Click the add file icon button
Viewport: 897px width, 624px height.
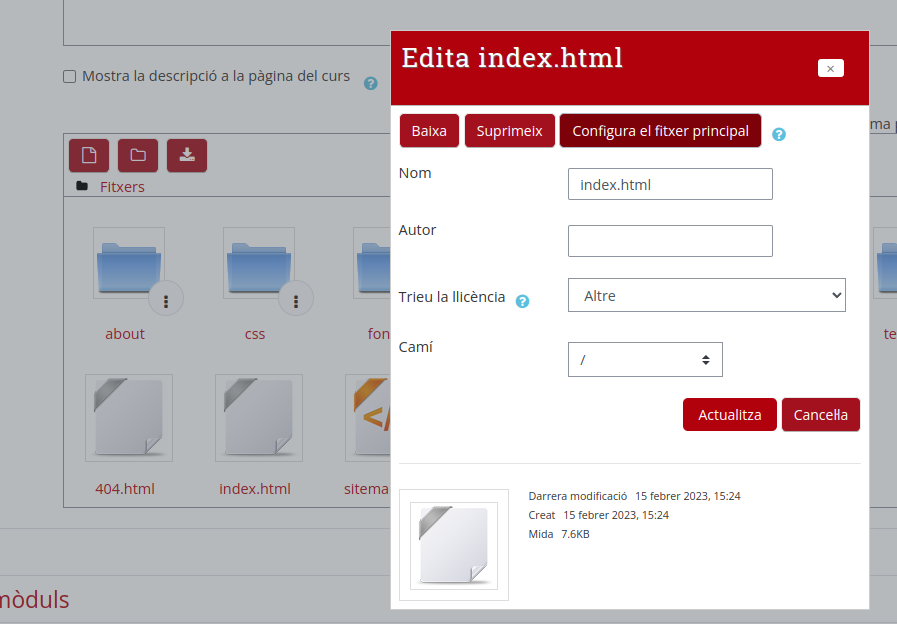pos(89,155)
